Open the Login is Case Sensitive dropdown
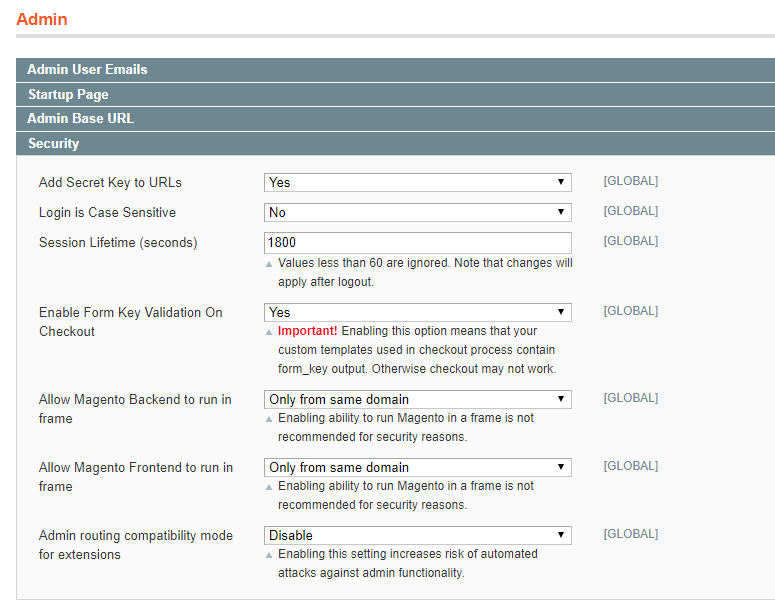This screenshot has width=775, height=609. (x=417, y=212)
